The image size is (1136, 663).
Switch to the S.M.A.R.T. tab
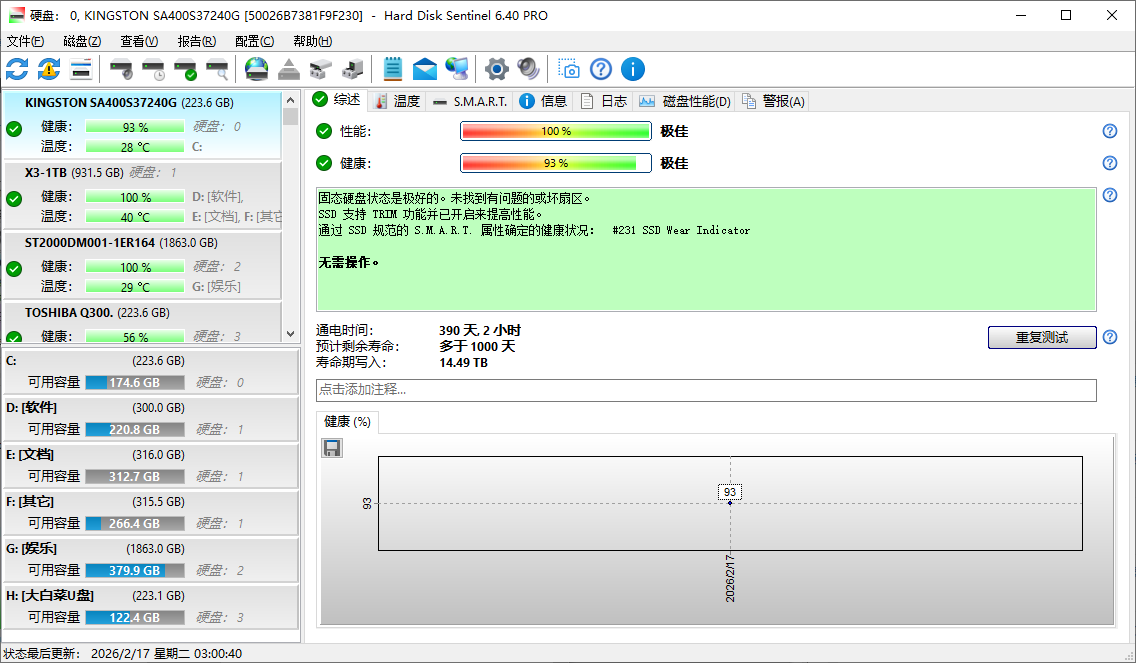point(470,101)
